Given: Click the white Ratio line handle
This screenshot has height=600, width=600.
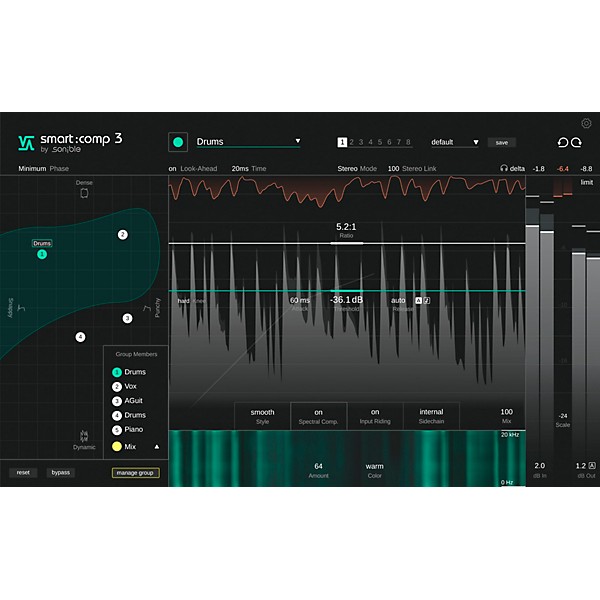Looking at the screenshot, I should [x=346, y=243].
